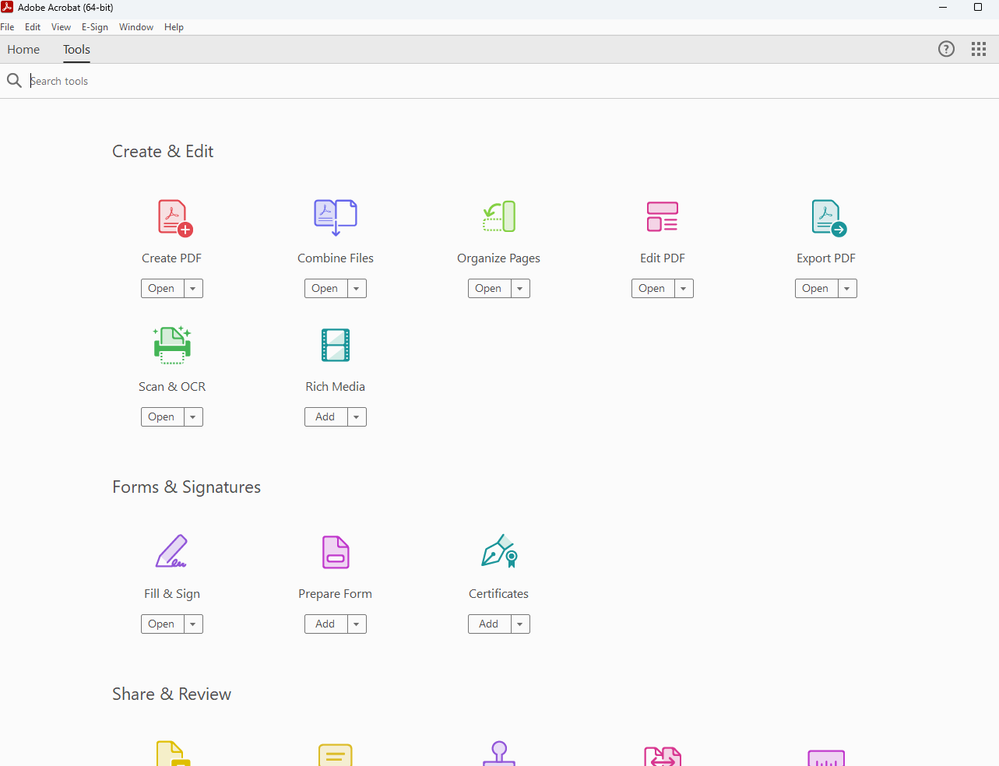Click the Fill & Sign label text
The image size is (999, 766).
click(172, 594)
